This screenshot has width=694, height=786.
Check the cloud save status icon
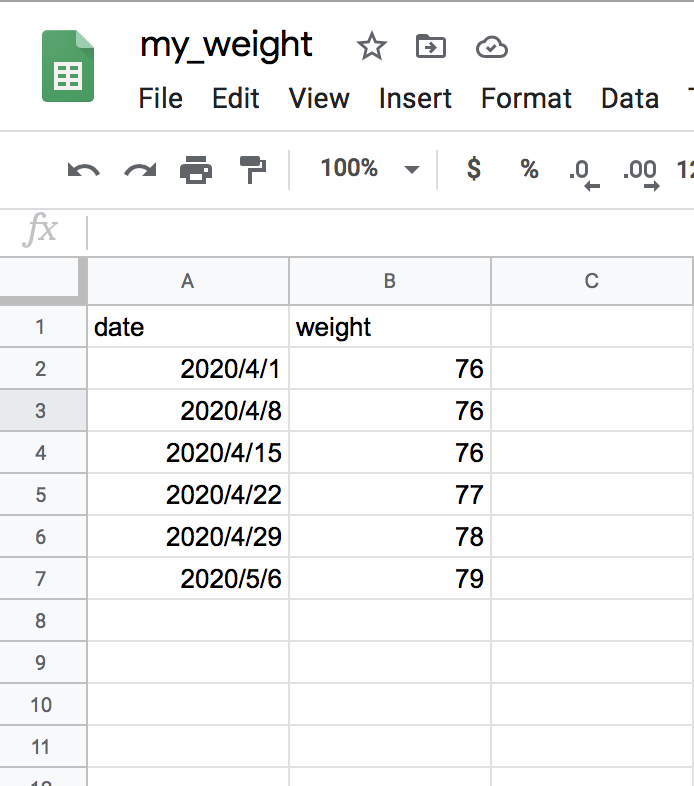tap(491, 47)
